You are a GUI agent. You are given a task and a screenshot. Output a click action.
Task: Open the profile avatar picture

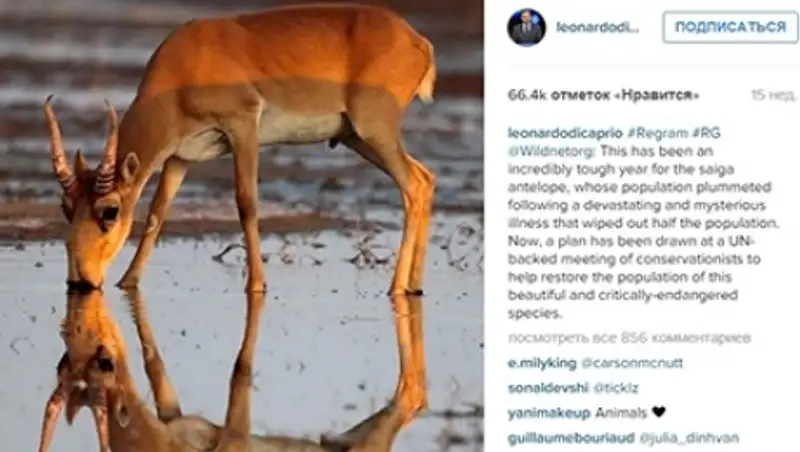pyautogui.click(x=527, y=27)
